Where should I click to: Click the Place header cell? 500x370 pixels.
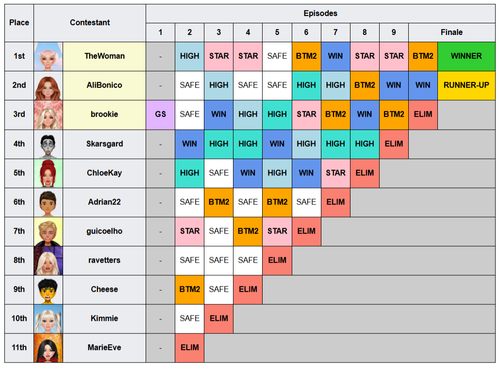pyautogui.click(x=19, y=23)
